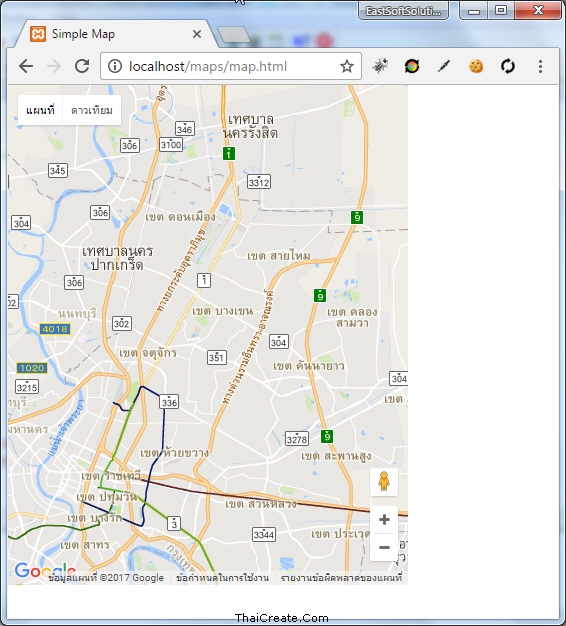Click the circular arrows refresh extension
This screenshot has height=626, width=566.
point(508,66)
